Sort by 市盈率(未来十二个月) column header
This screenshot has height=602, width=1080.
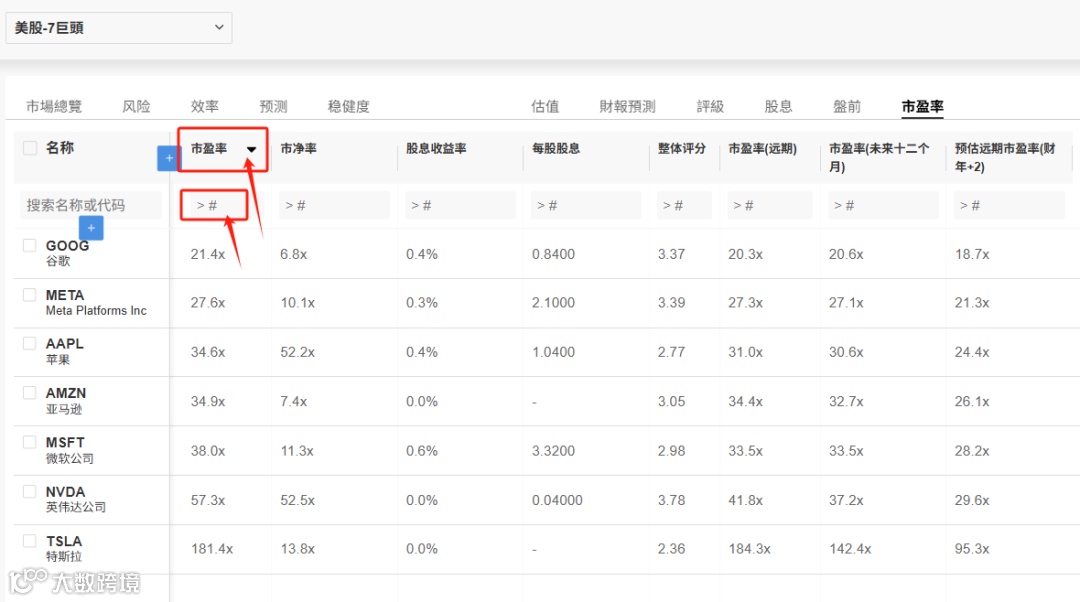(x=880, y=158)
